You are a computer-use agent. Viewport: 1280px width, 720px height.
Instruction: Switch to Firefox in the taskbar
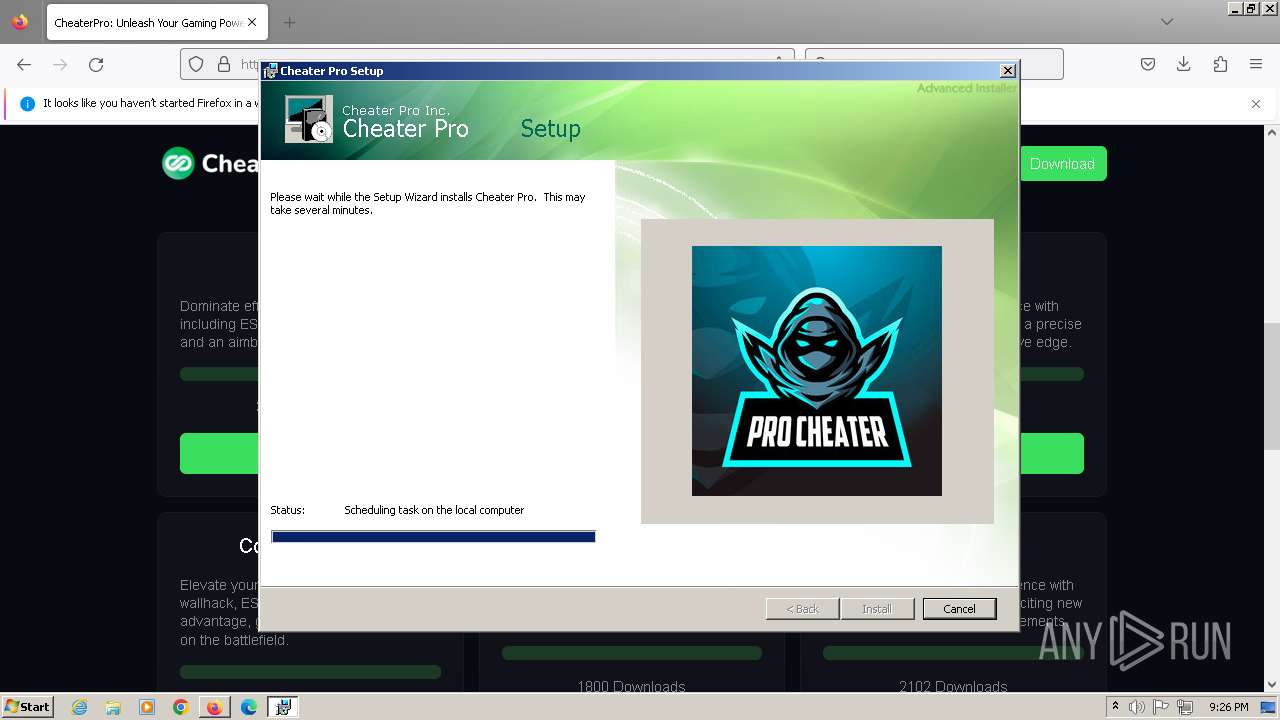[214, 707]
